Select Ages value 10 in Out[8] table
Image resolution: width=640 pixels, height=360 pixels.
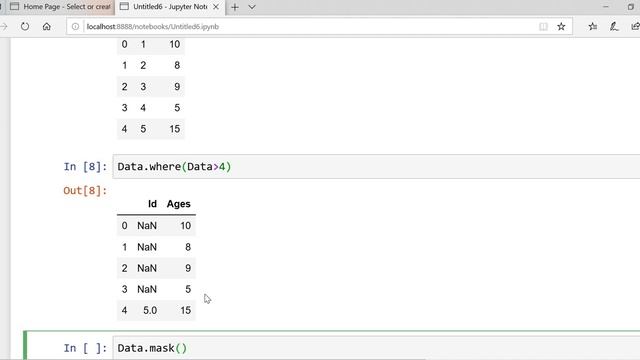coord(185,226)
